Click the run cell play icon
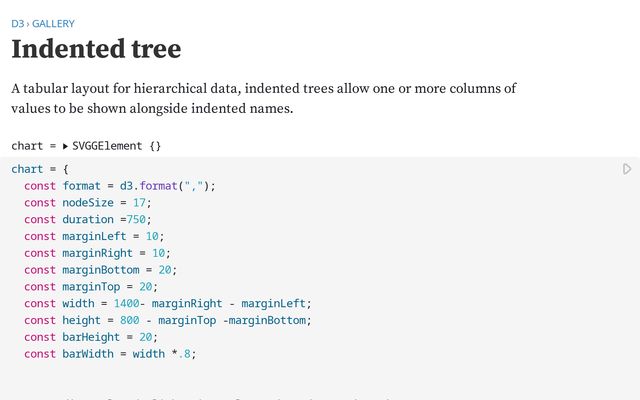This screenshot has height=400, width=640. click(x=627, y=170)
